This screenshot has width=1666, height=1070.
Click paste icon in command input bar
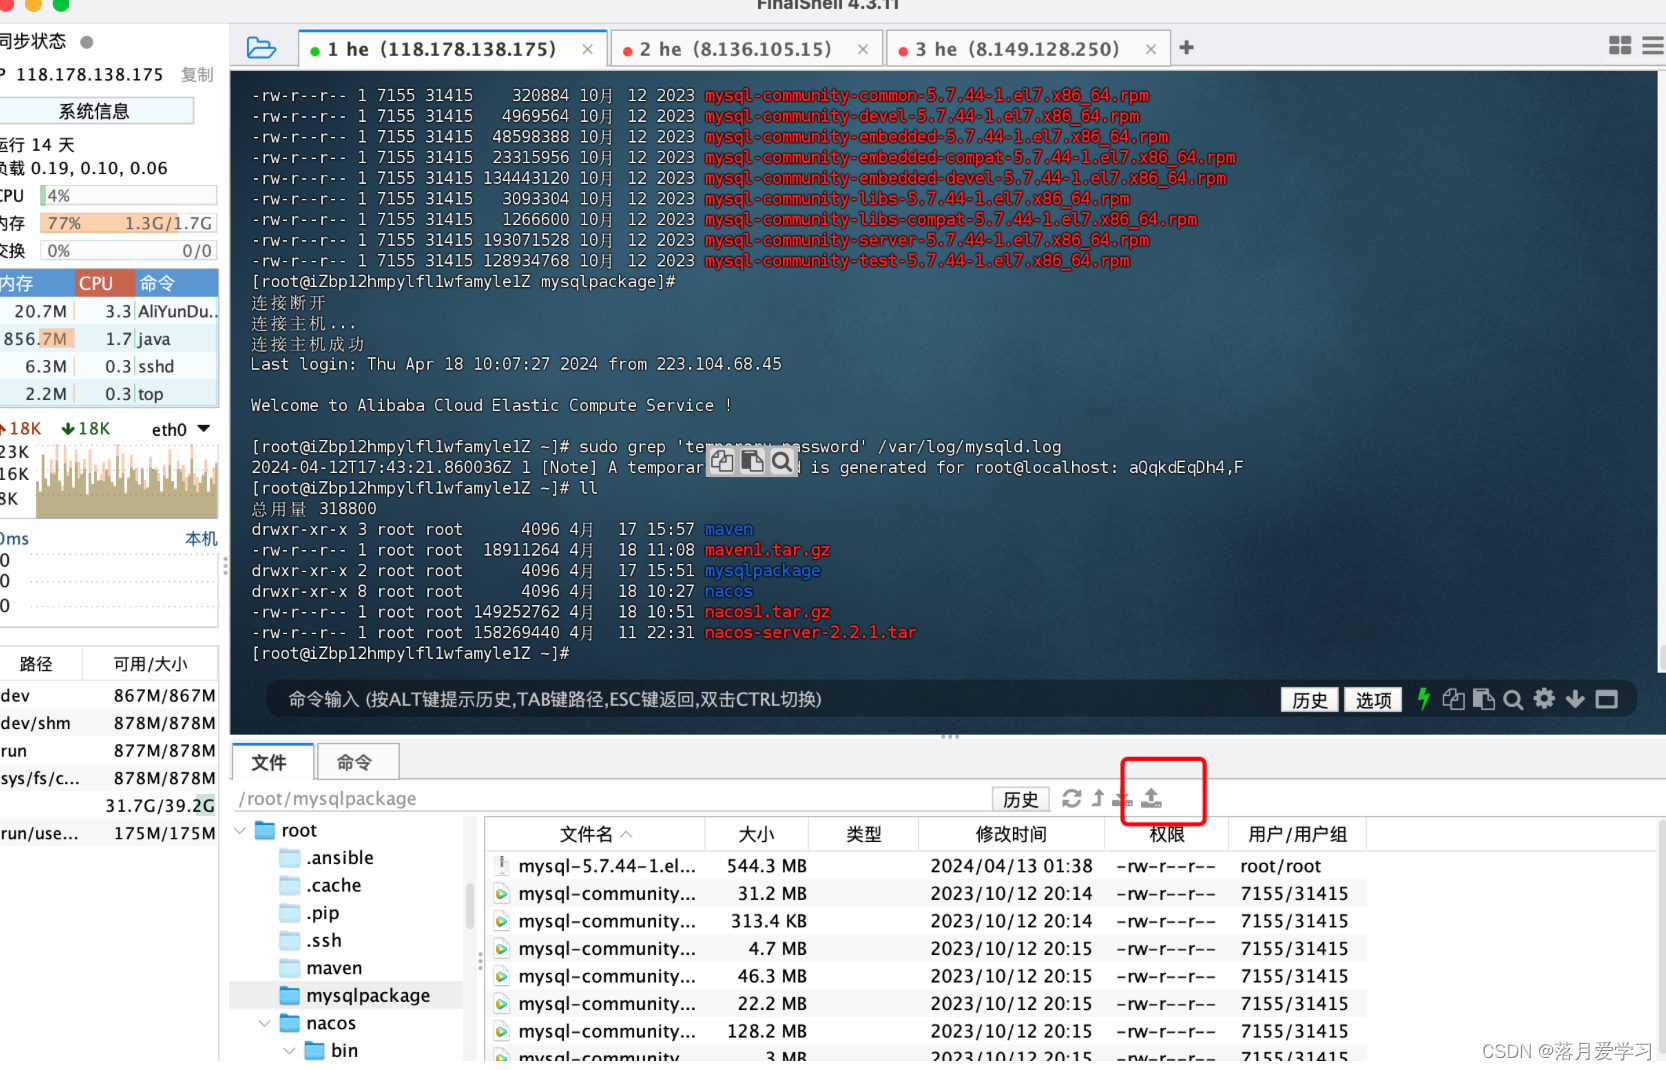(1484, 699)
